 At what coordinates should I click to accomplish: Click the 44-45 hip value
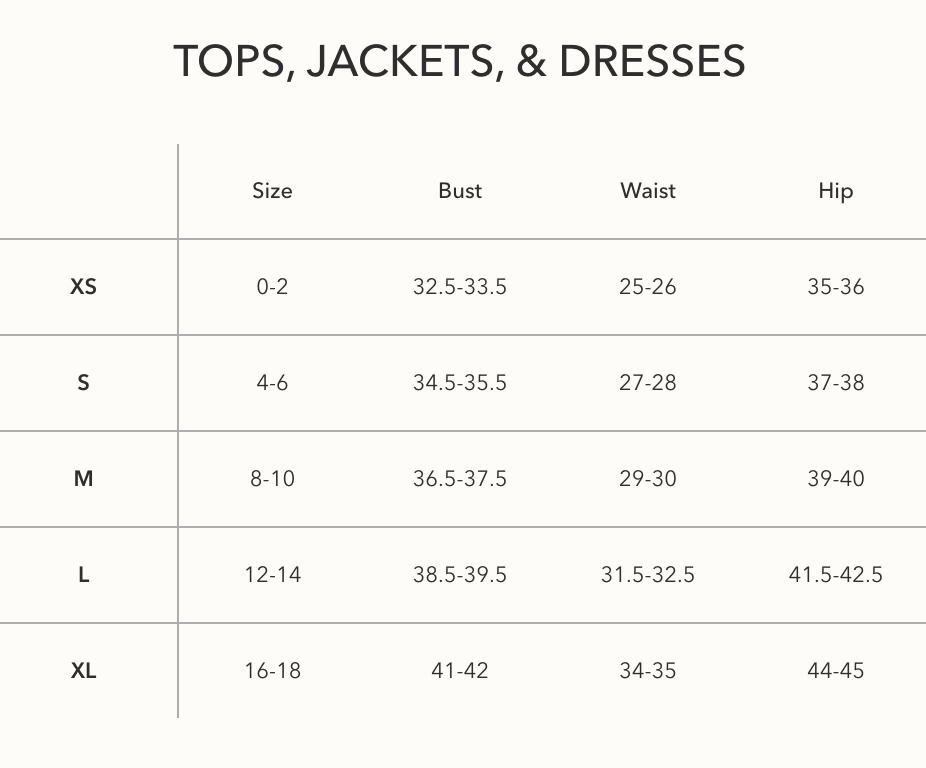[836, 671]
